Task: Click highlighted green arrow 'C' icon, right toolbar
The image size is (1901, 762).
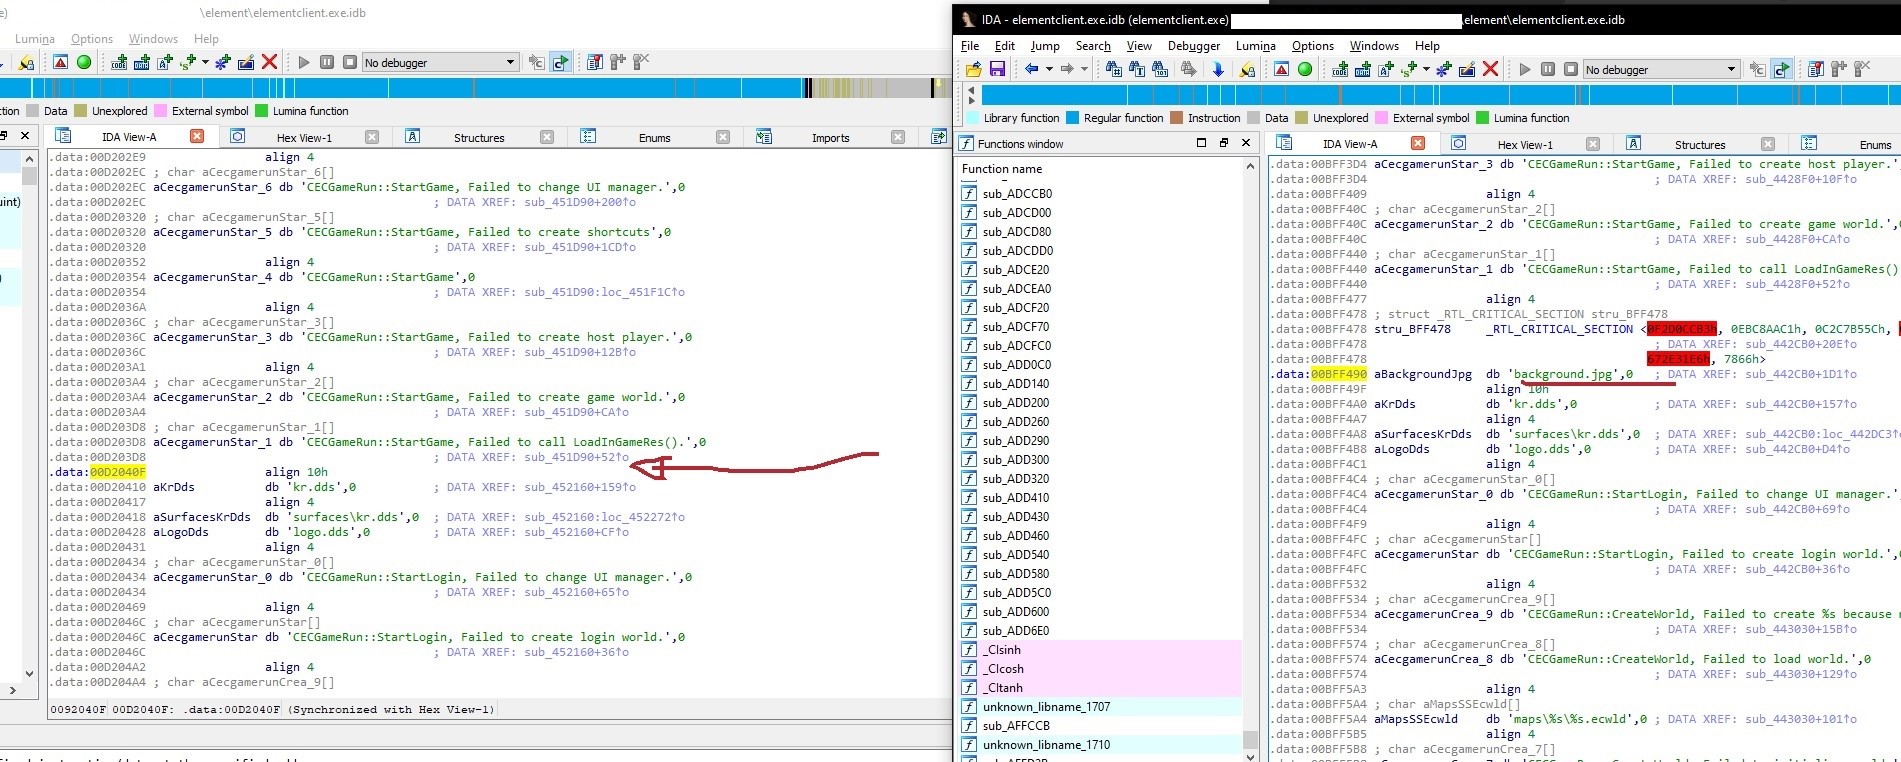Action: click(x=1781, y=69)
